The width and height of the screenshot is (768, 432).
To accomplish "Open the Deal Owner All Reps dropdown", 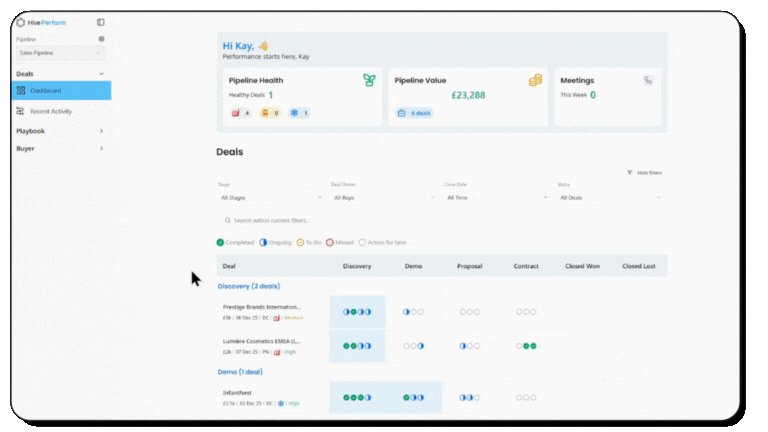I will (384, 197).
